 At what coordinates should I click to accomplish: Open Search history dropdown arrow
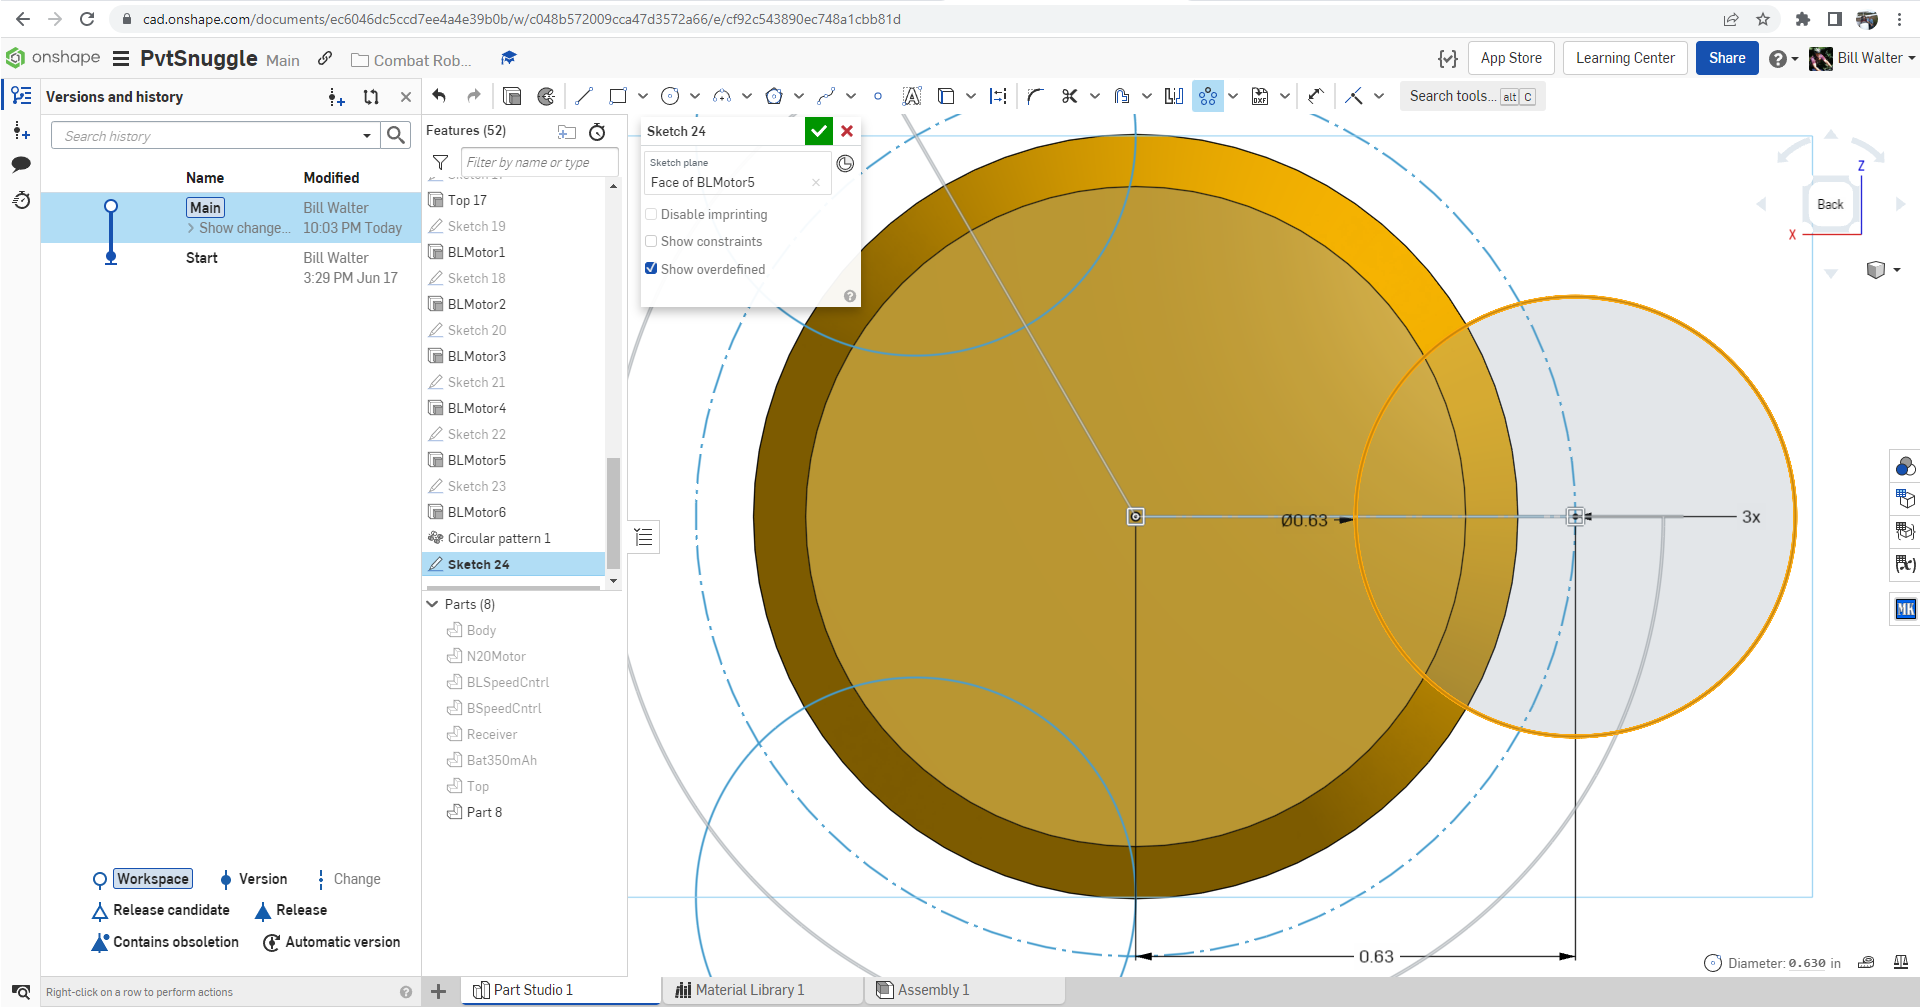click(x=367, y=136)
